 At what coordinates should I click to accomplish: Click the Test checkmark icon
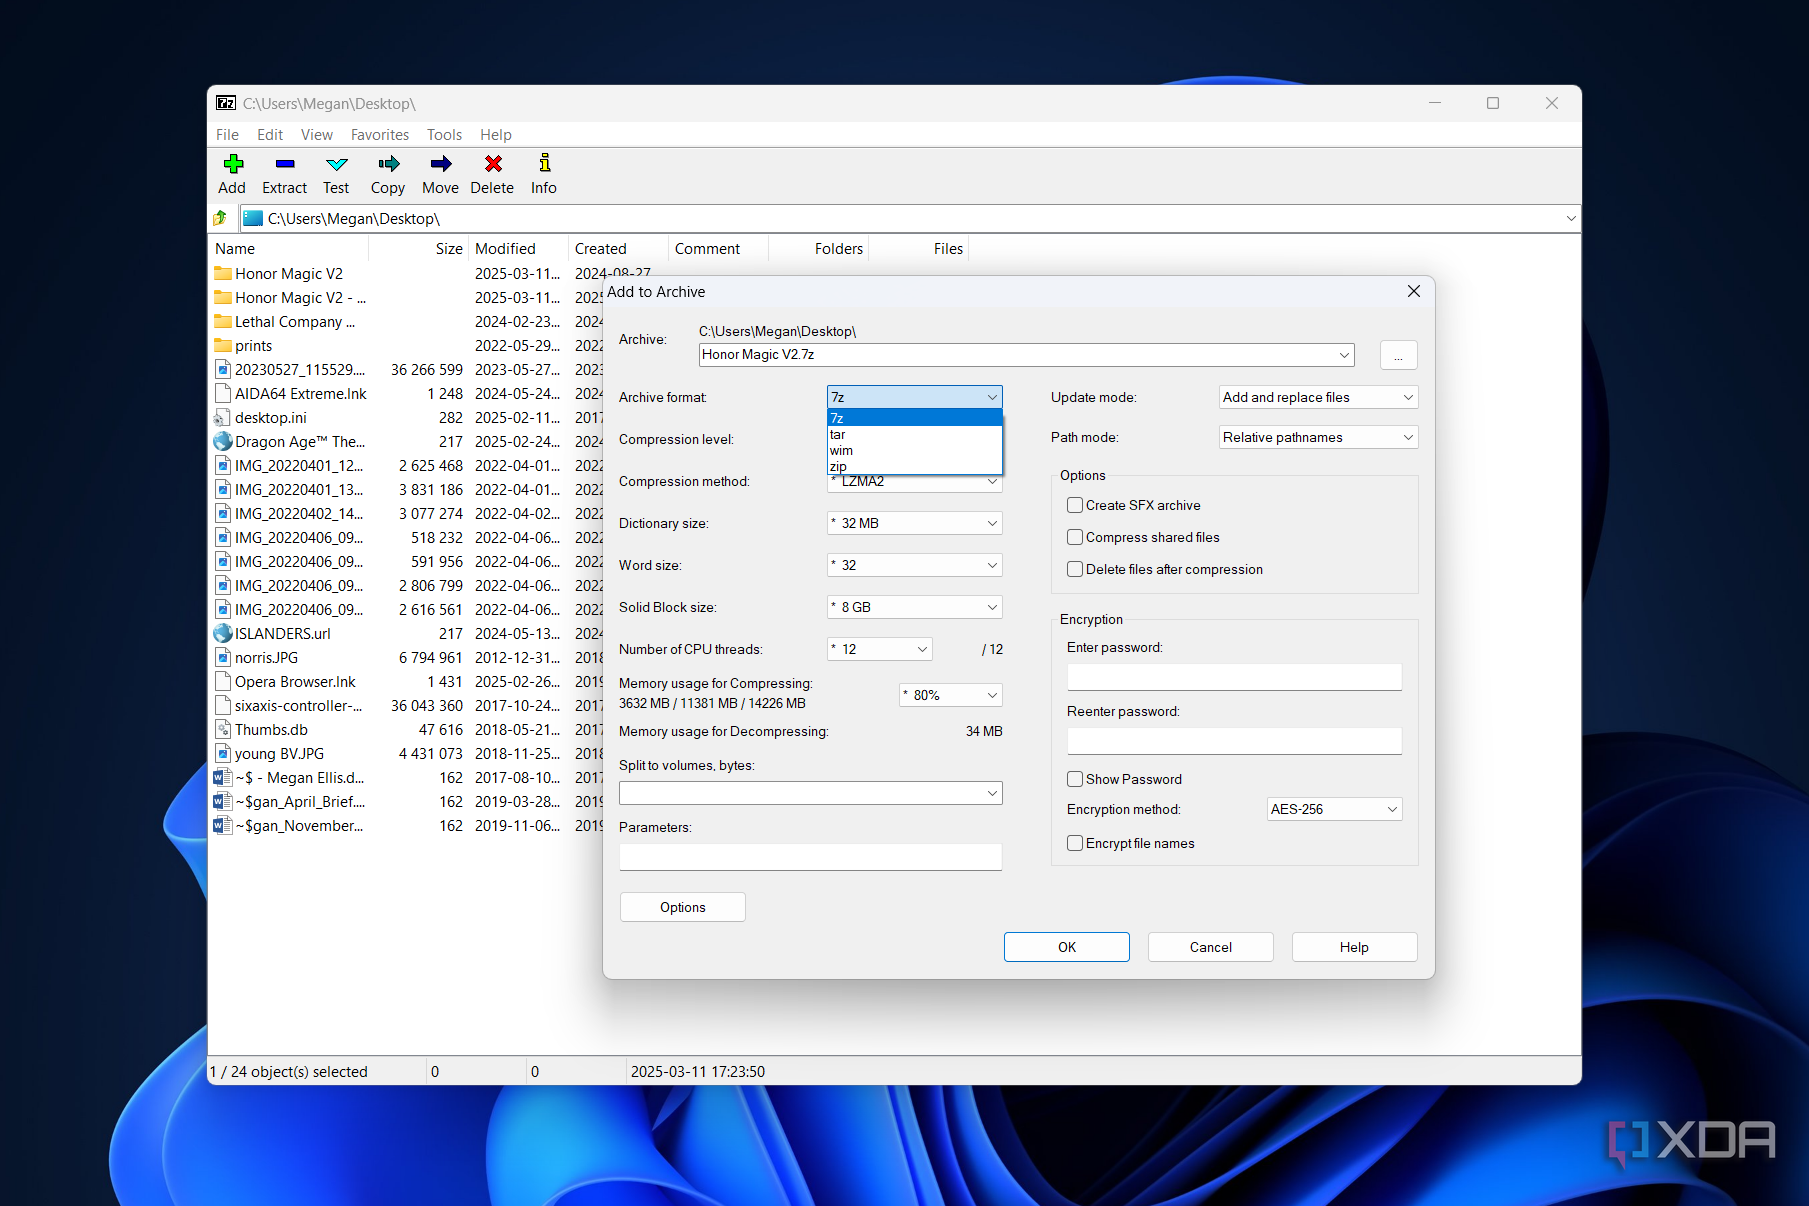(x=336, y=165)
